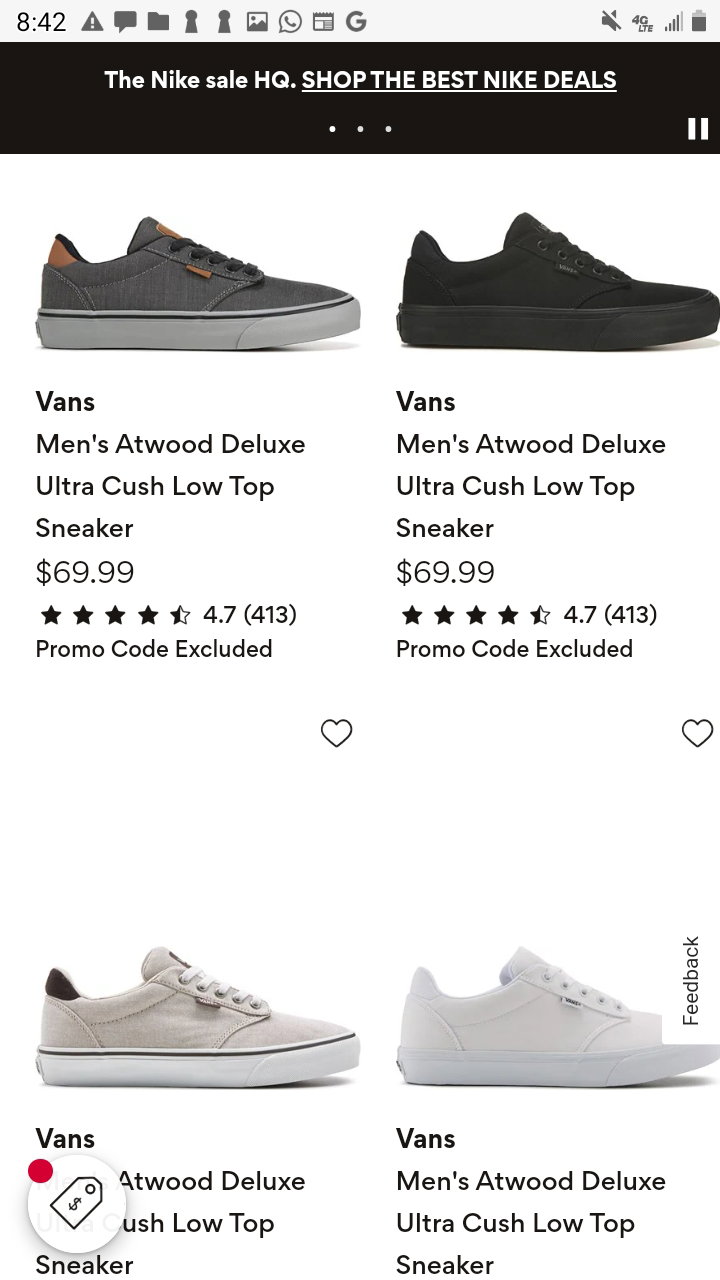Select third carousel dot in banner

click(388, 129)
